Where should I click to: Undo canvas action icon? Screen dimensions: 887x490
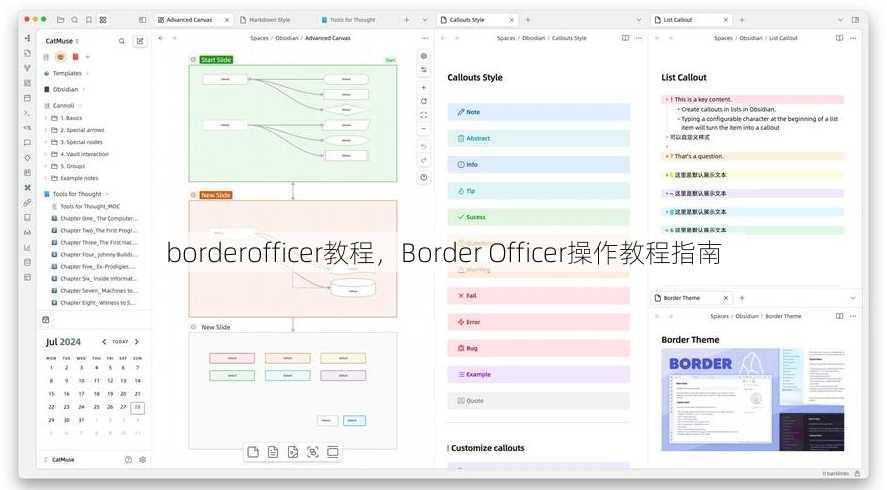point(424,147)
